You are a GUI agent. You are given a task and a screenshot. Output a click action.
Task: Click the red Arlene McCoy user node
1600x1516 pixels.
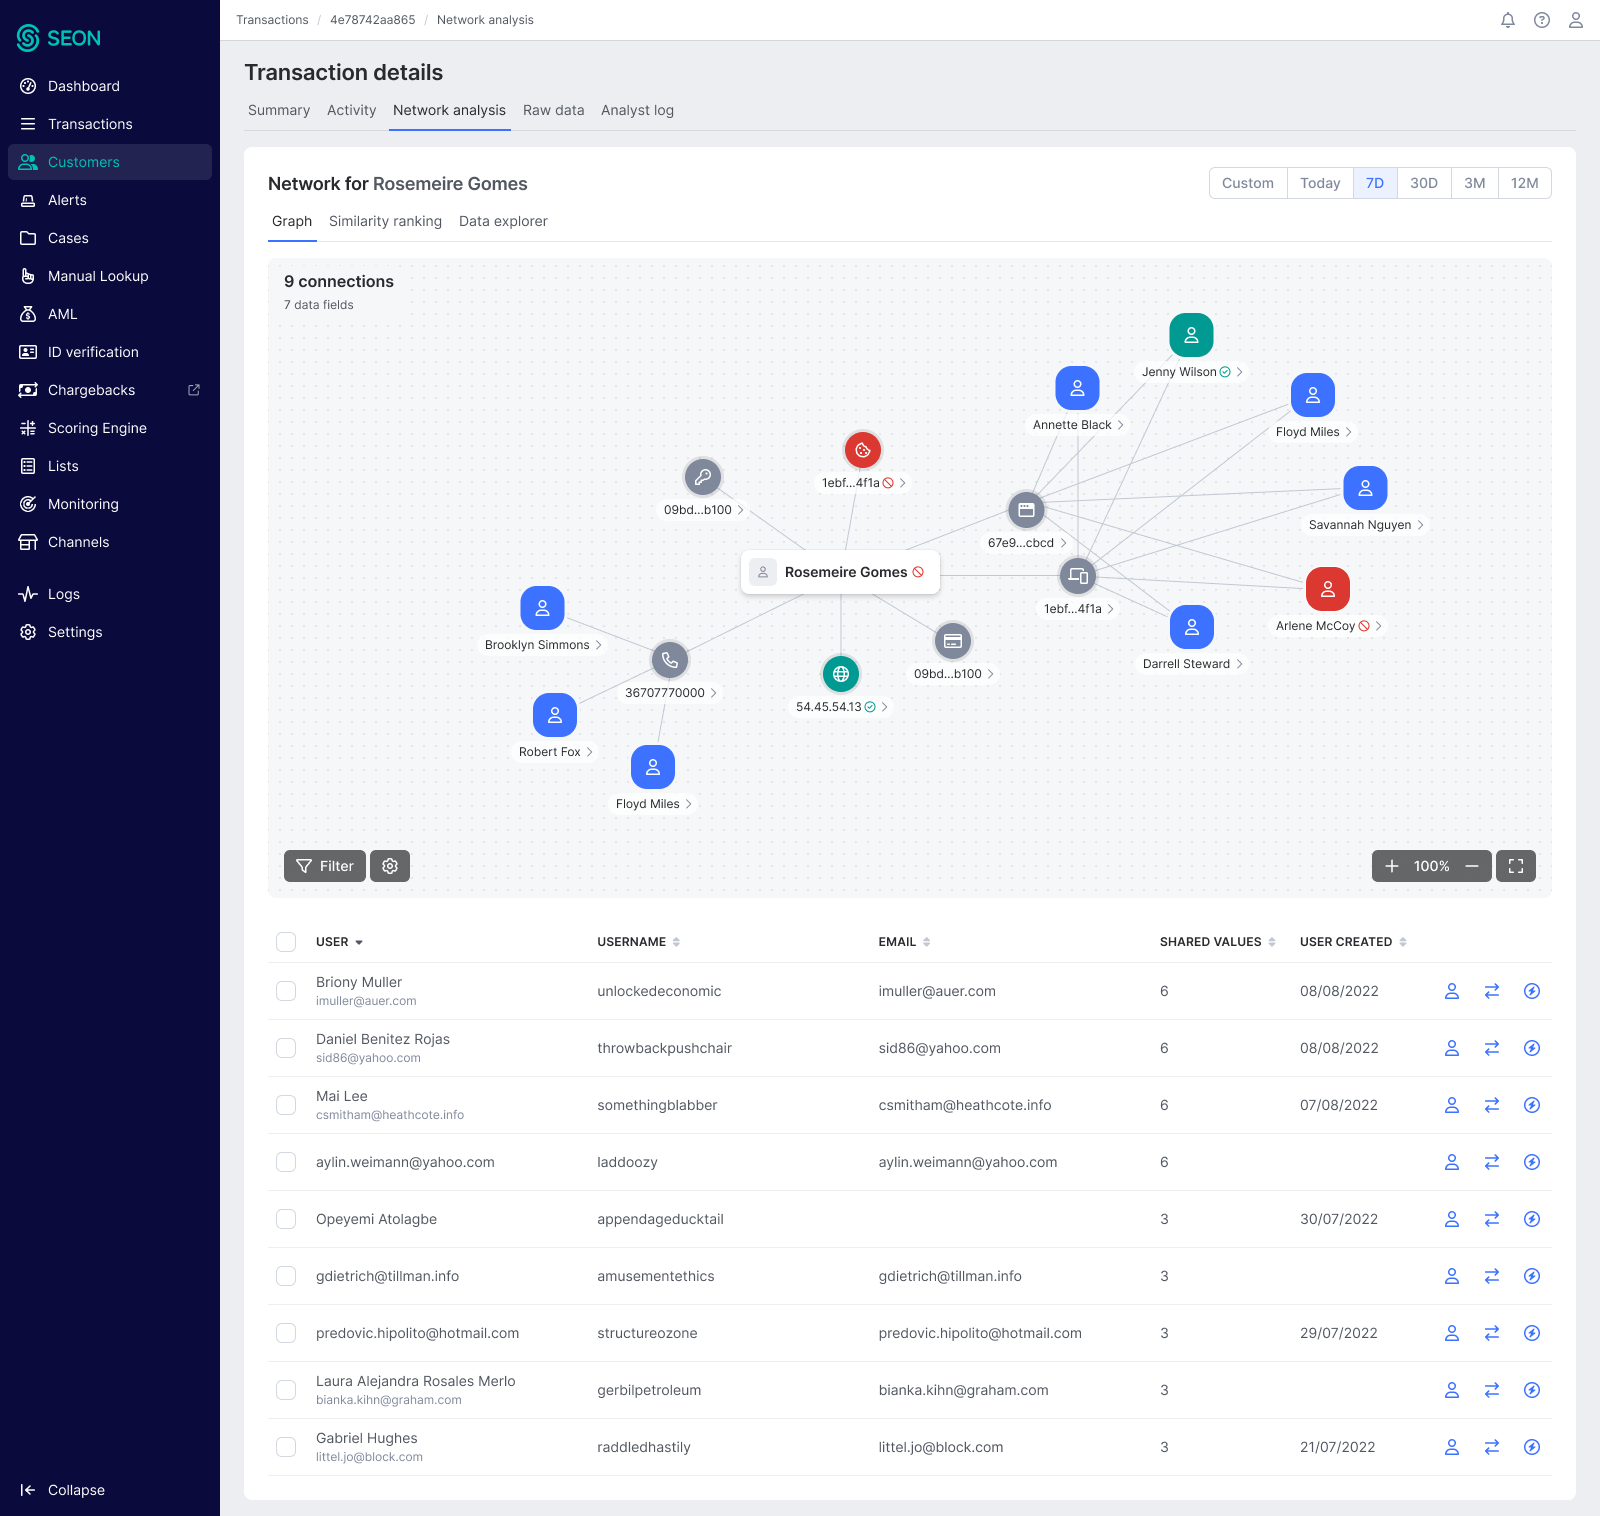tap(1328, 589)
